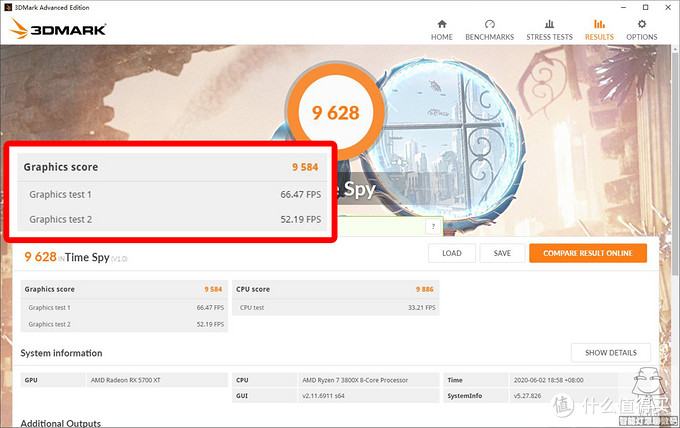Click the question mark help button
680x428 pixels.
click(x=433, y=226)
